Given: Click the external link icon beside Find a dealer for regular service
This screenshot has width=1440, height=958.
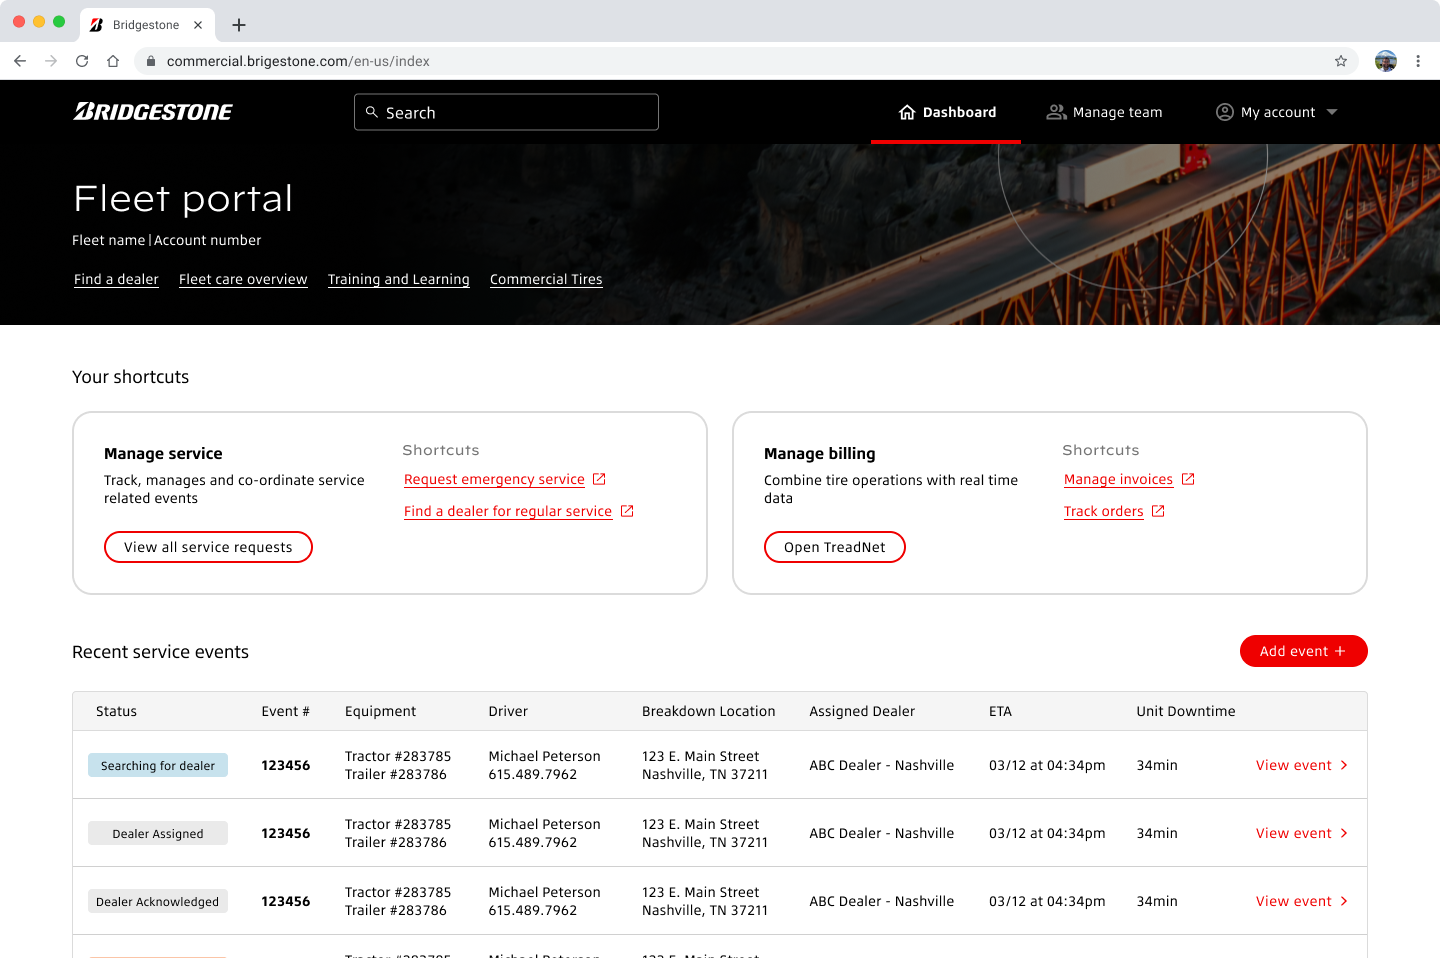Looking at the screenshot, I should coord(627,511).
